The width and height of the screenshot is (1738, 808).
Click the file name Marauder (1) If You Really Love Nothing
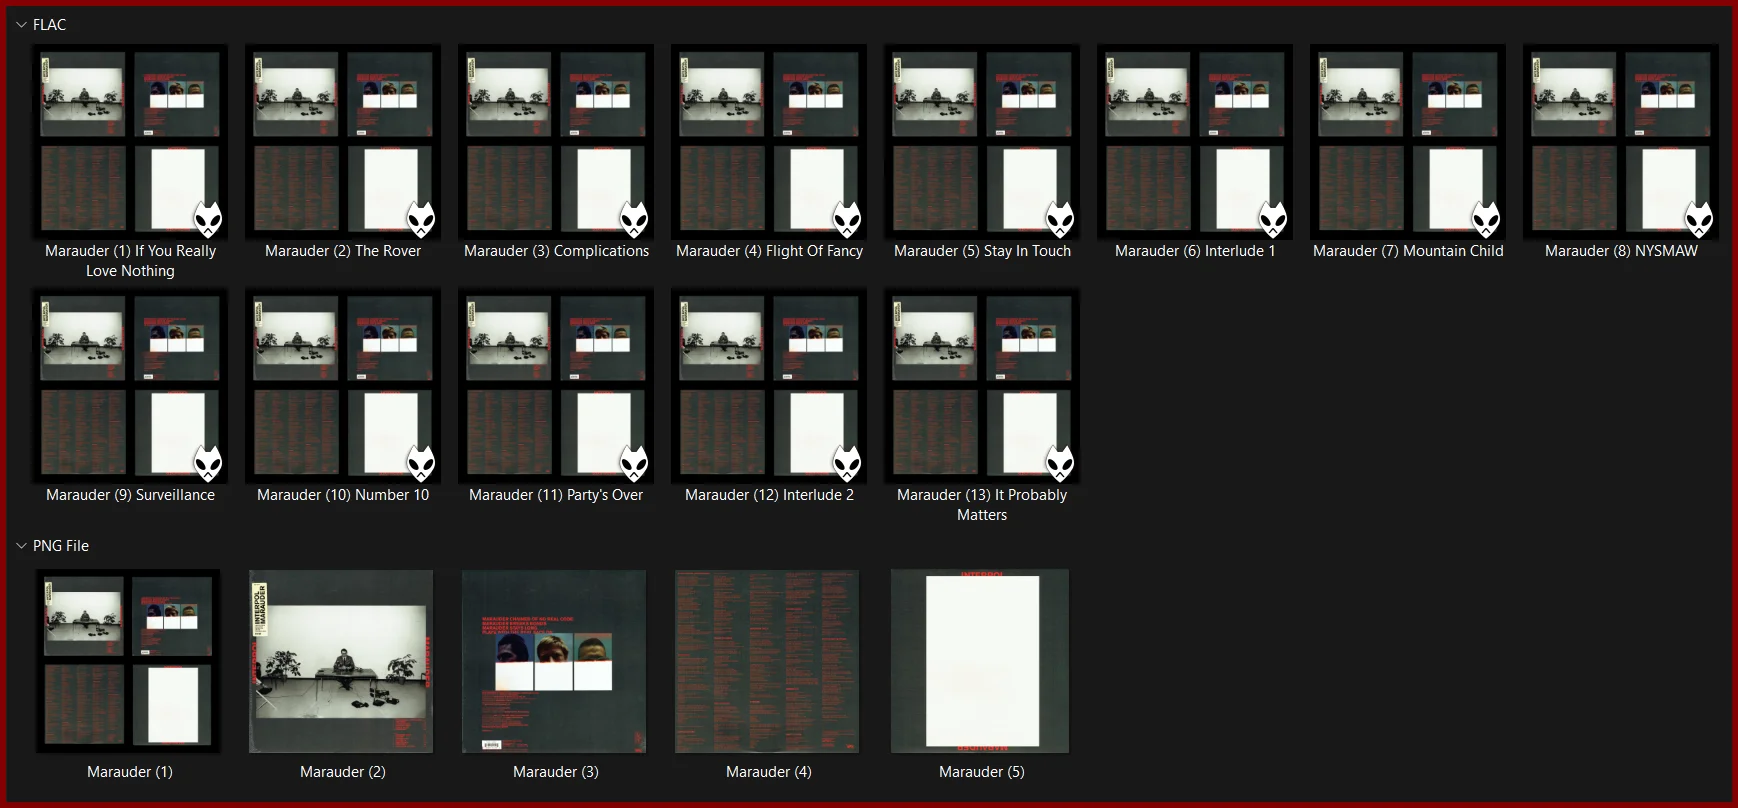click(x=130, y=261)
